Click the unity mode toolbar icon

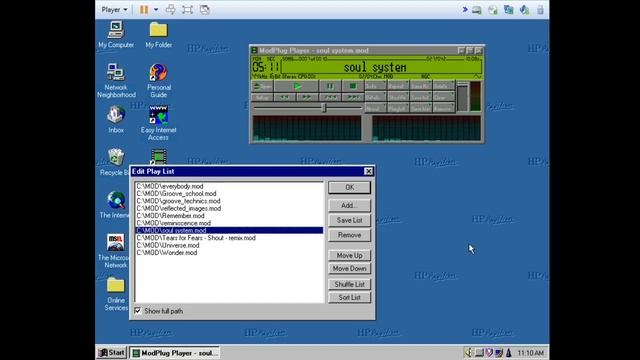(x=204, y=9)
